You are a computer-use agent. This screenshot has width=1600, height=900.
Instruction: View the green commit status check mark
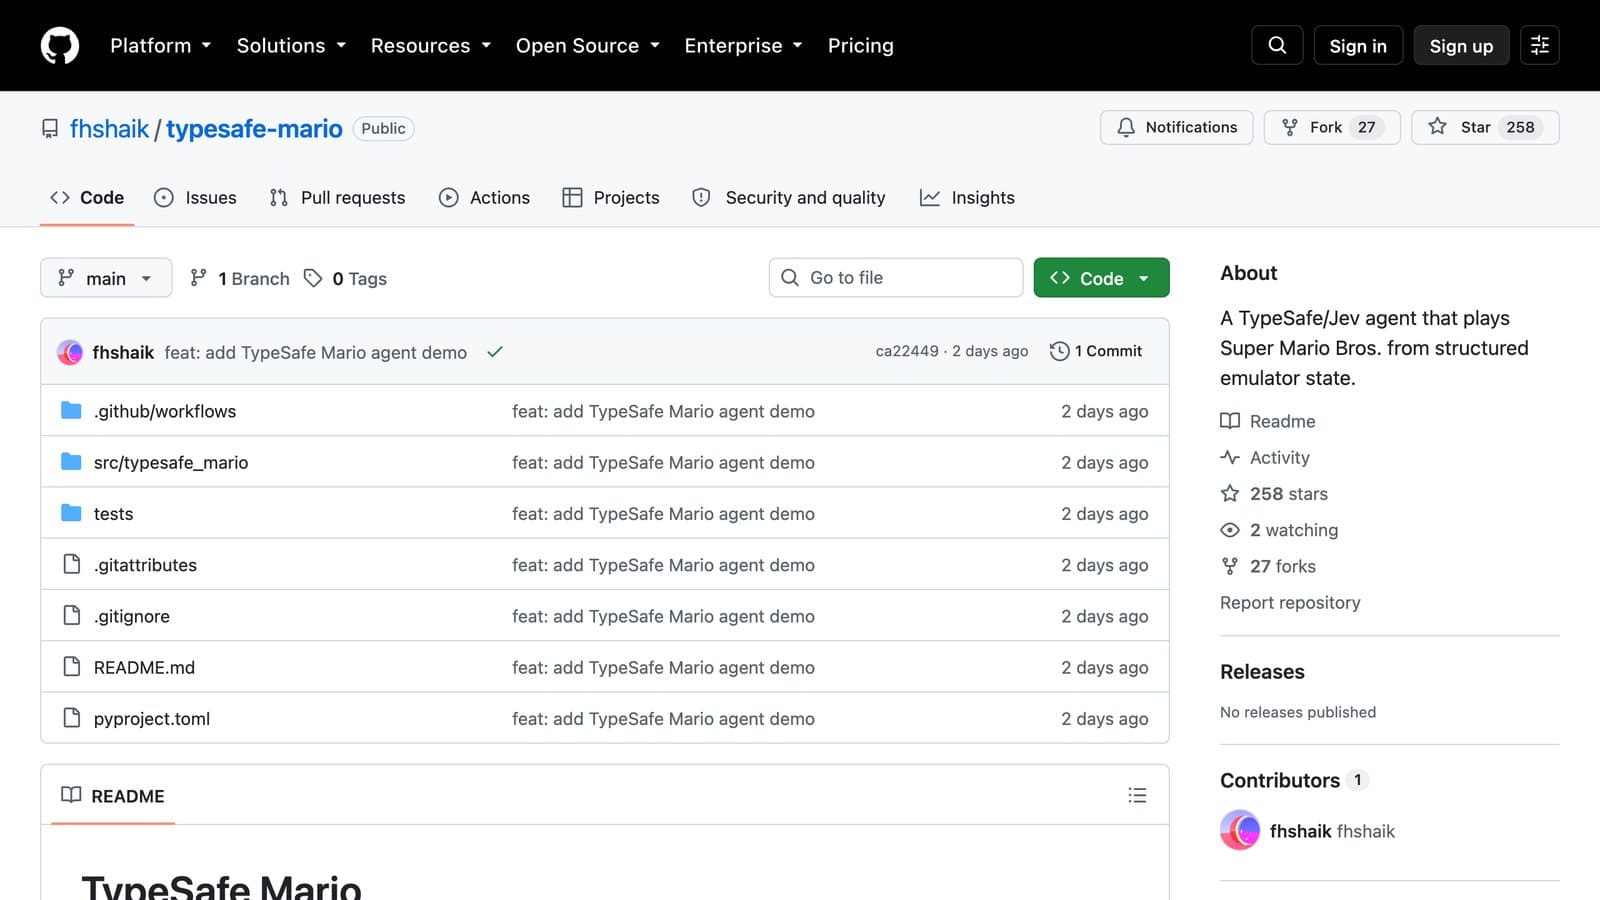pos(495,352)
